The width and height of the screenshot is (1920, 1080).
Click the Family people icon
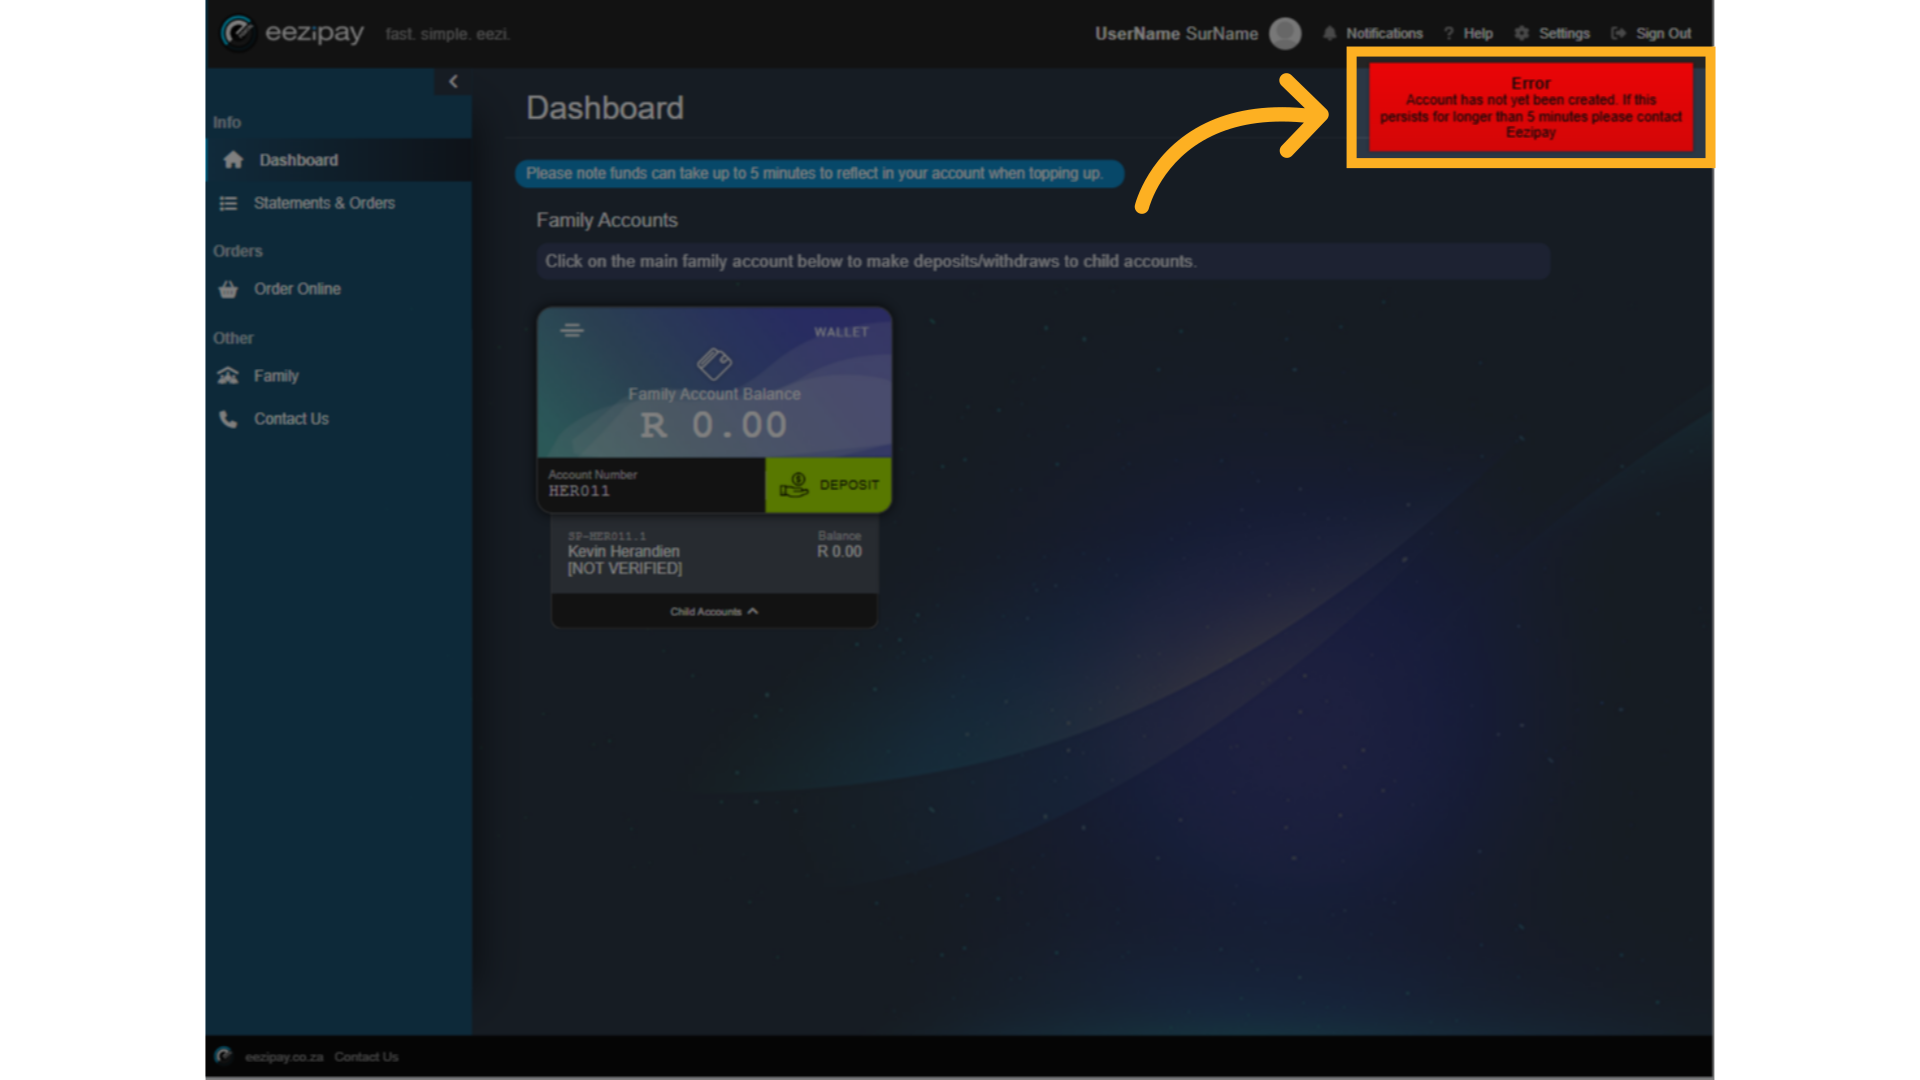228,376
